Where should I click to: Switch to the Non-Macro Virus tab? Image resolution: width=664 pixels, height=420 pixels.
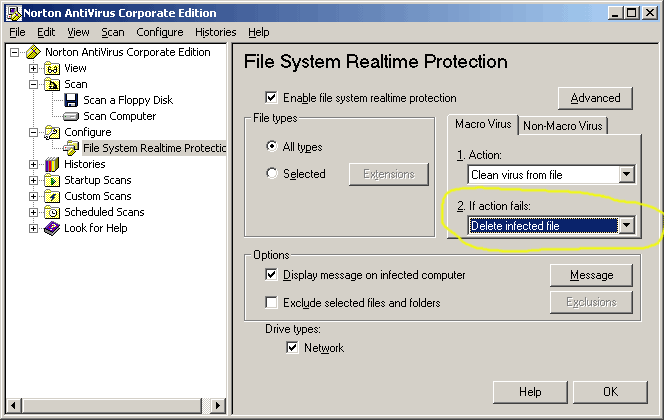[562, 126]
